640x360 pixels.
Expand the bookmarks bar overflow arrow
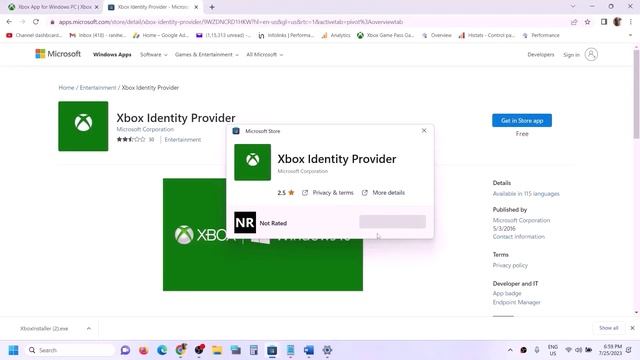630,36
